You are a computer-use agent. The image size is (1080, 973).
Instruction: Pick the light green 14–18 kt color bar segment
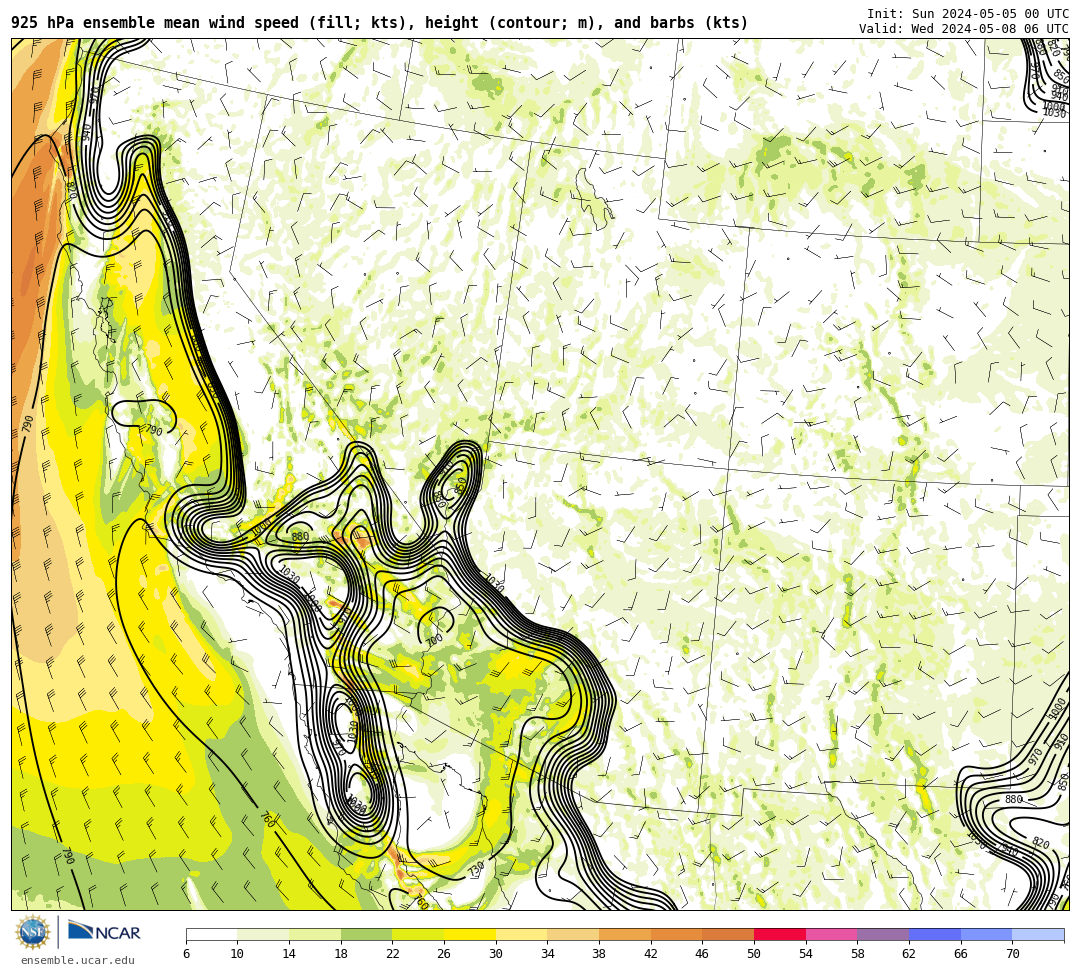click(315, 934)
